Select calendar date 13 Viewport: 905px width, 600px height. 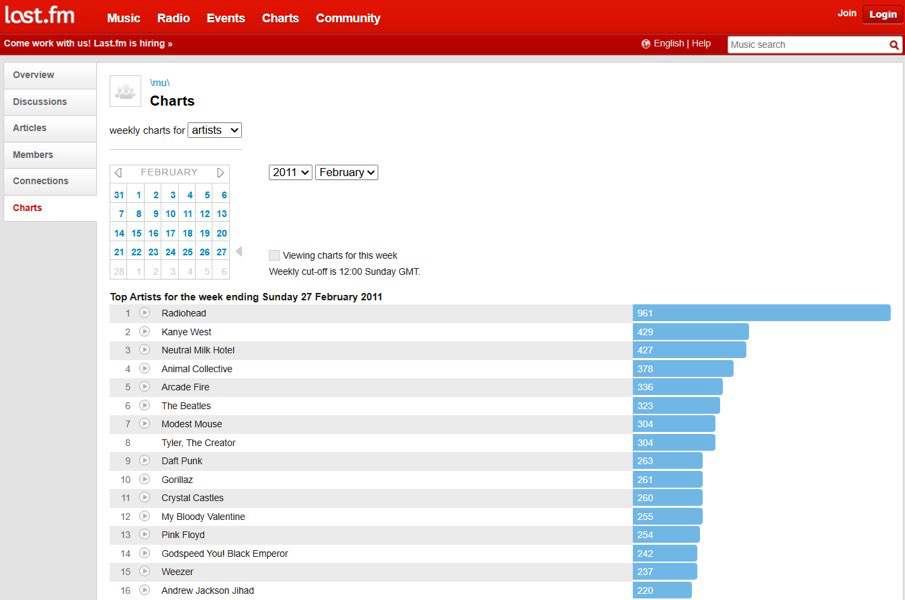222,213
